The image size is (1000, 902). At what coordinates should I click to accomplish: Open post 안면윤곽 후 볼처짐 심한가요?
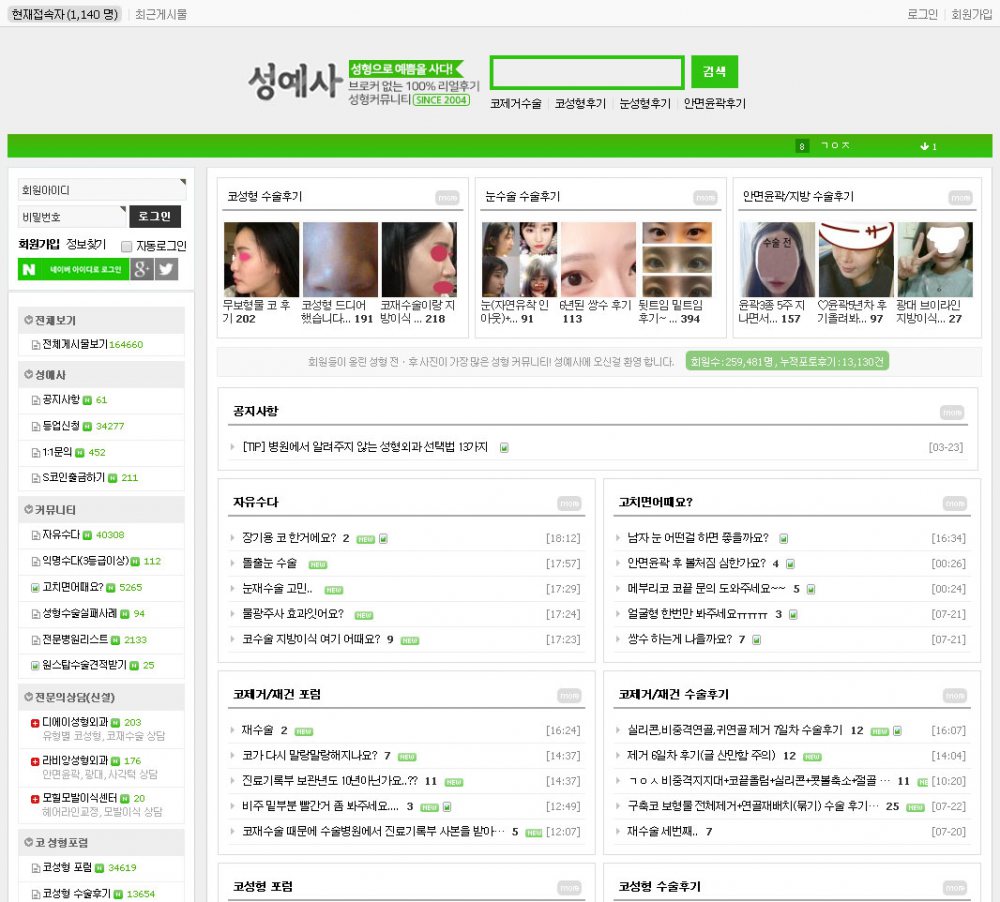point(696,564)
